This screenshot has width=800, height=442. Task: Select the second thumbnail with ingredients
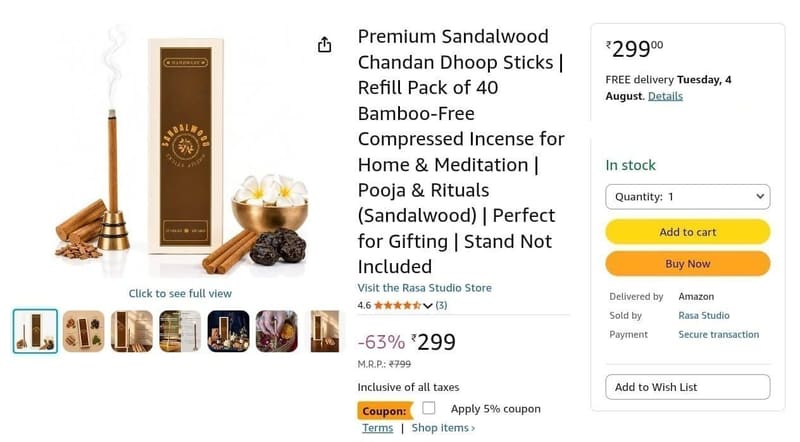coord(84,331)
